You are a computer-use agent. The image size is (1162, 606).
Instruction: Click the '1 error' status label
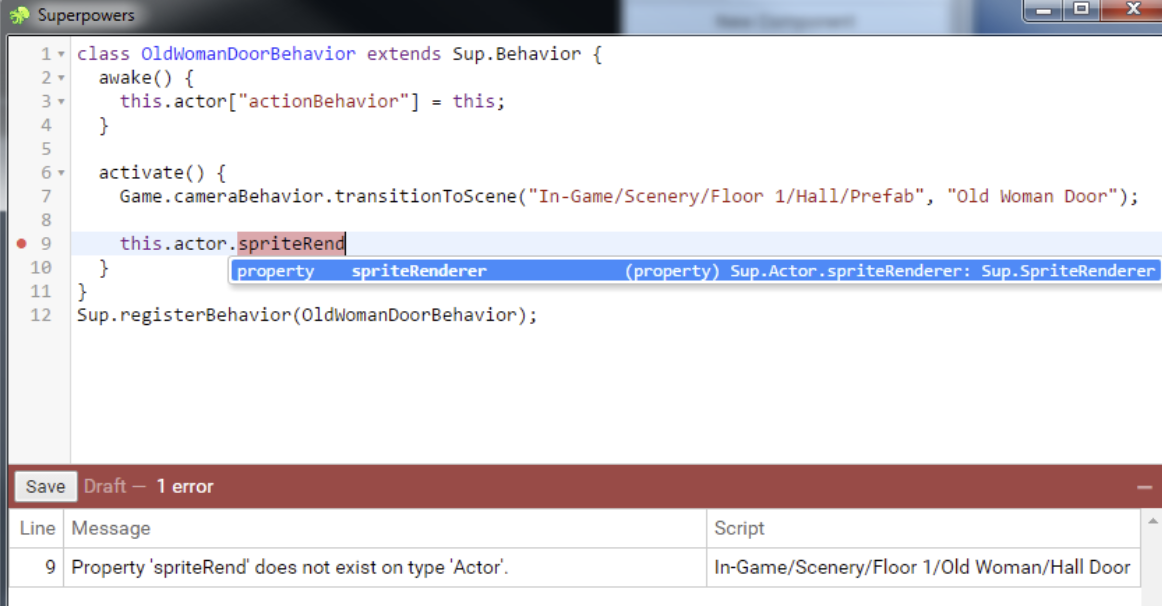pos(185,487)
